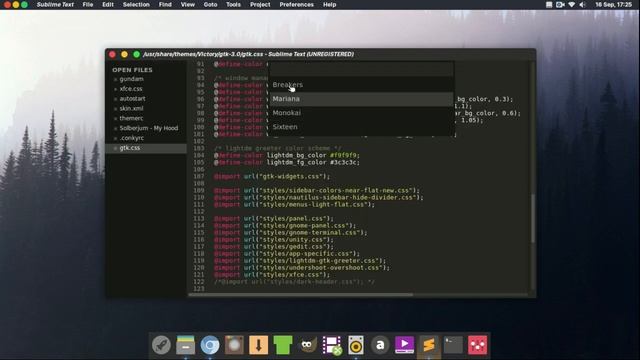Open the Preferences menu
Image resolution: width=640 pixels, height=360 pixels.
[x=296, y=4]
